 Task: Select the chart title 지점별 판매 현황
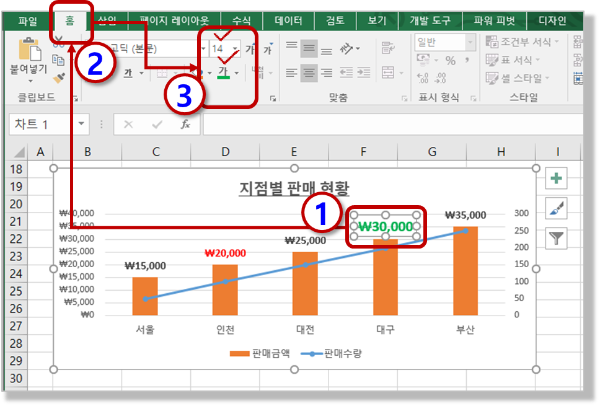click(x=294, y=188)
